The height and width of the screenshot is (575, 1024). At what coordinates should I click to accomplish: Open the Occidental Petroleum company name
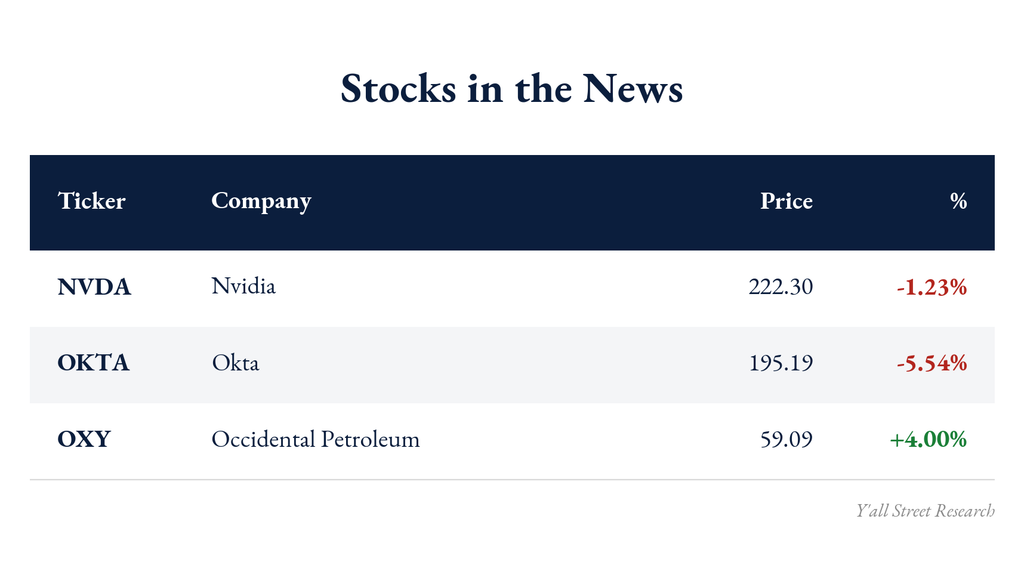coord(315,439)
